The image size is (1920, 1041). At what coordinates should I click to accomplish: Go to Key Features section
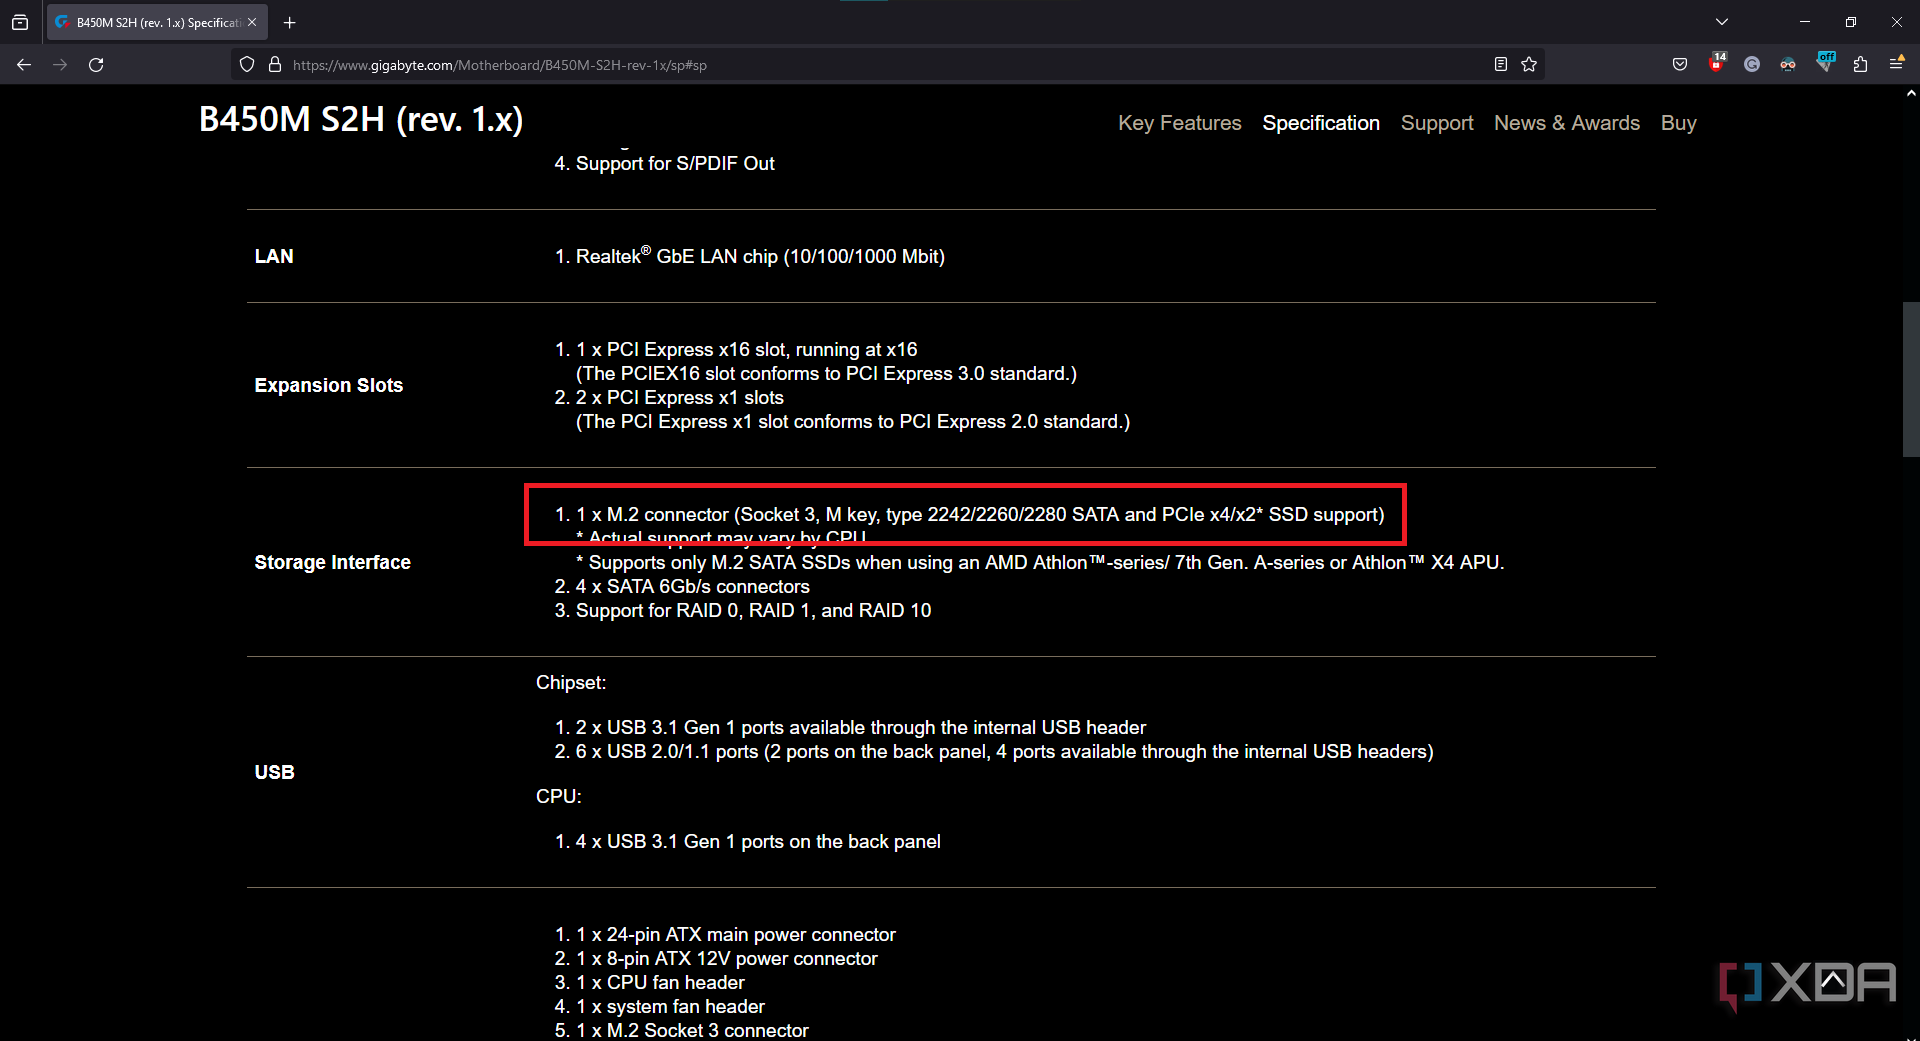(1179, 123)
